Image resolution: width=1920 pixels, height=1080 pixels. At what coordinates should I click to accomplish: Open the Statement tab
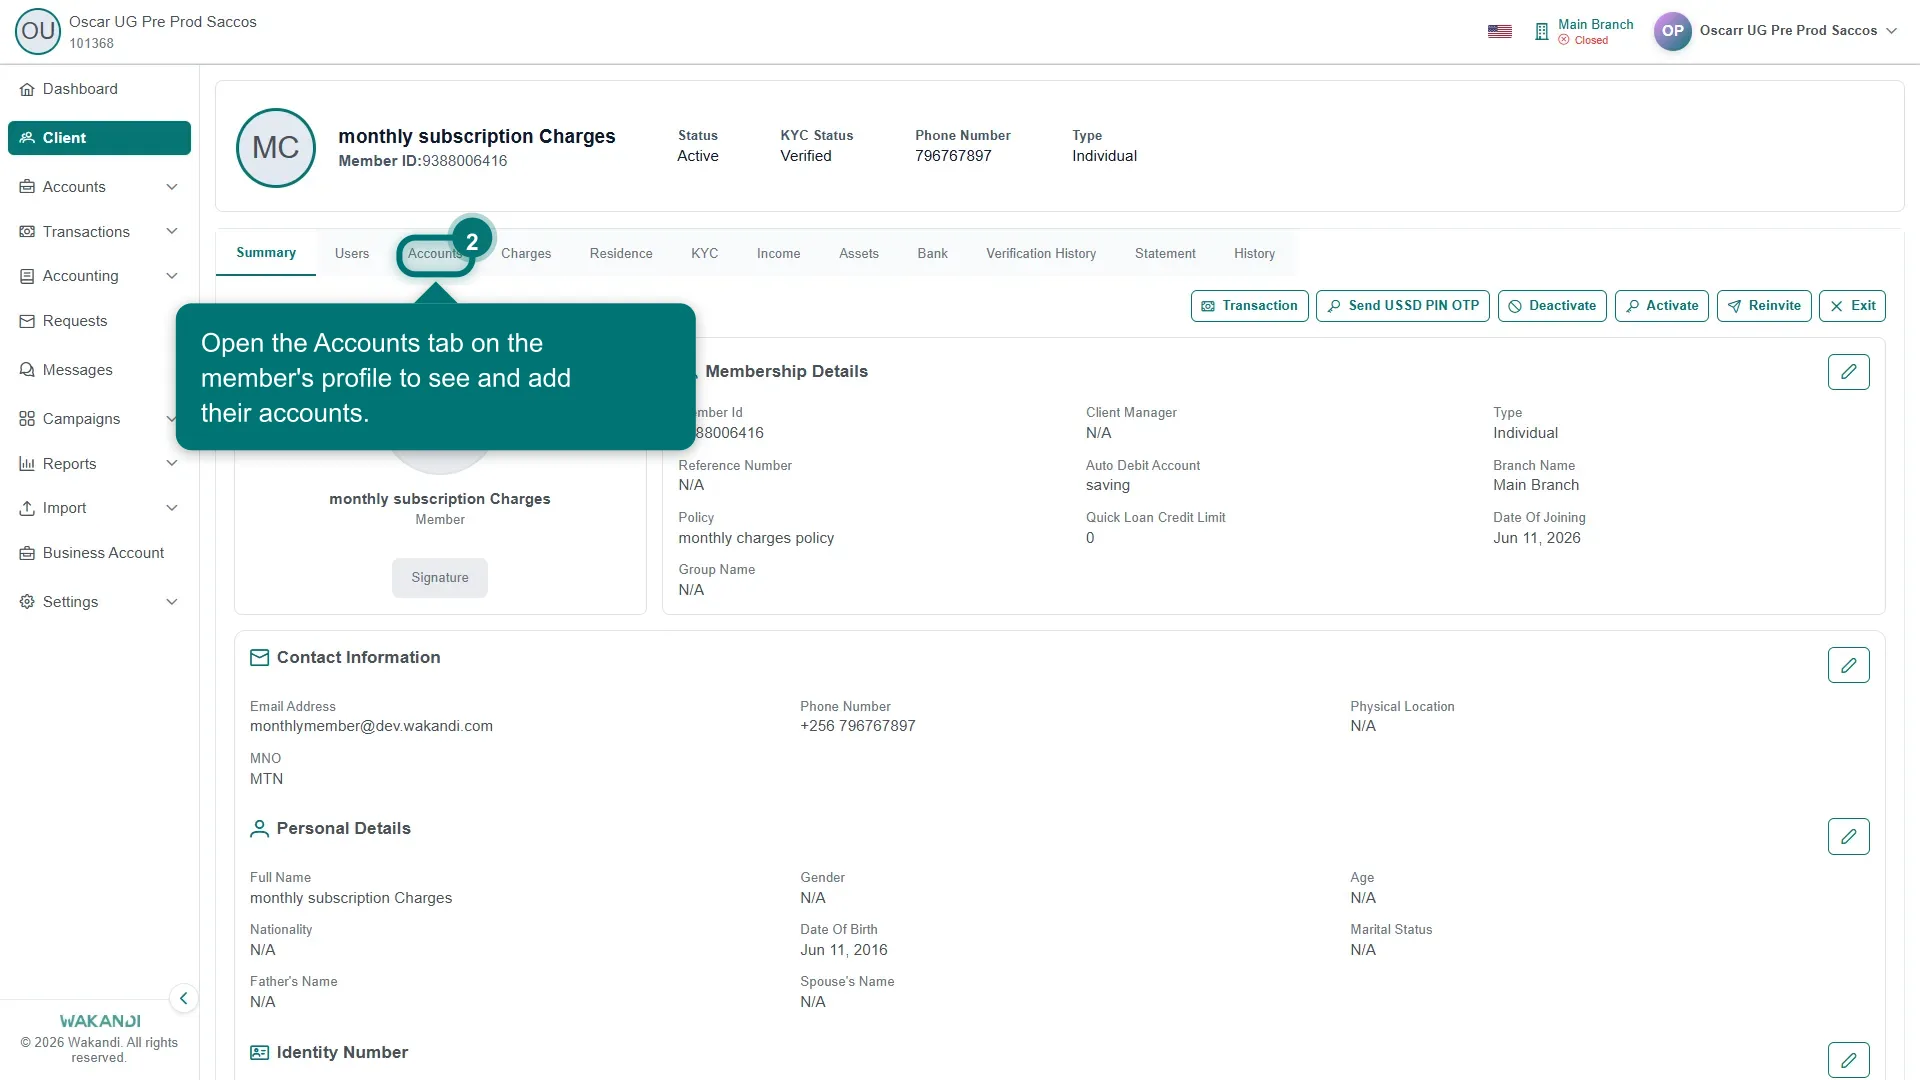coord(1165,254)
